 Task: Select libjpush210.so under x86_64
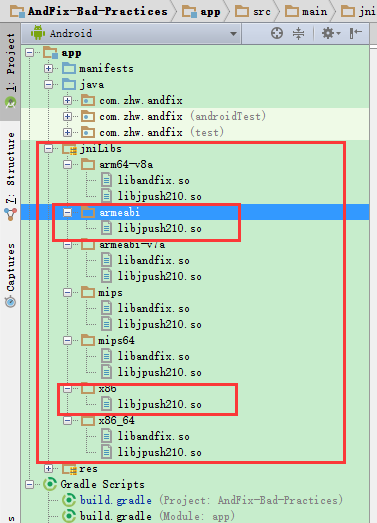[x=159, y=453]
